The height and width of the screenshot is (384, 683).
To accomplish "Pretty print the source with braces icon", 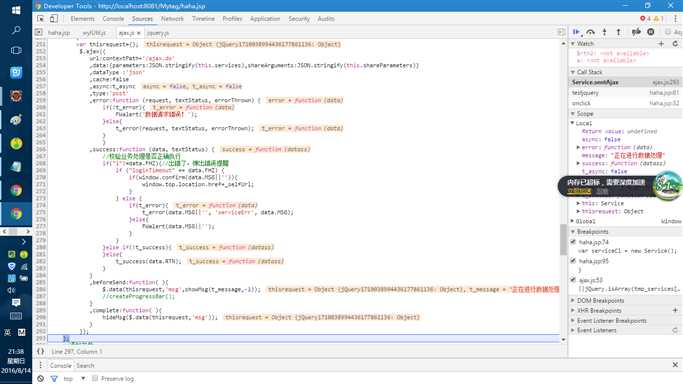I will coord(41,351).
